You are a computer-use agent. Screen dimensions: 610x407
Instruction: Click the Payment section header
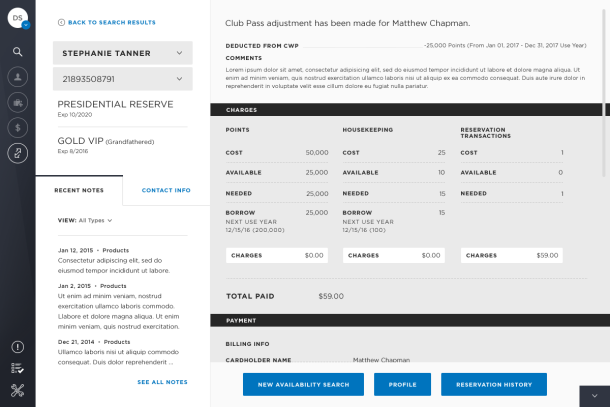[410, 321]
